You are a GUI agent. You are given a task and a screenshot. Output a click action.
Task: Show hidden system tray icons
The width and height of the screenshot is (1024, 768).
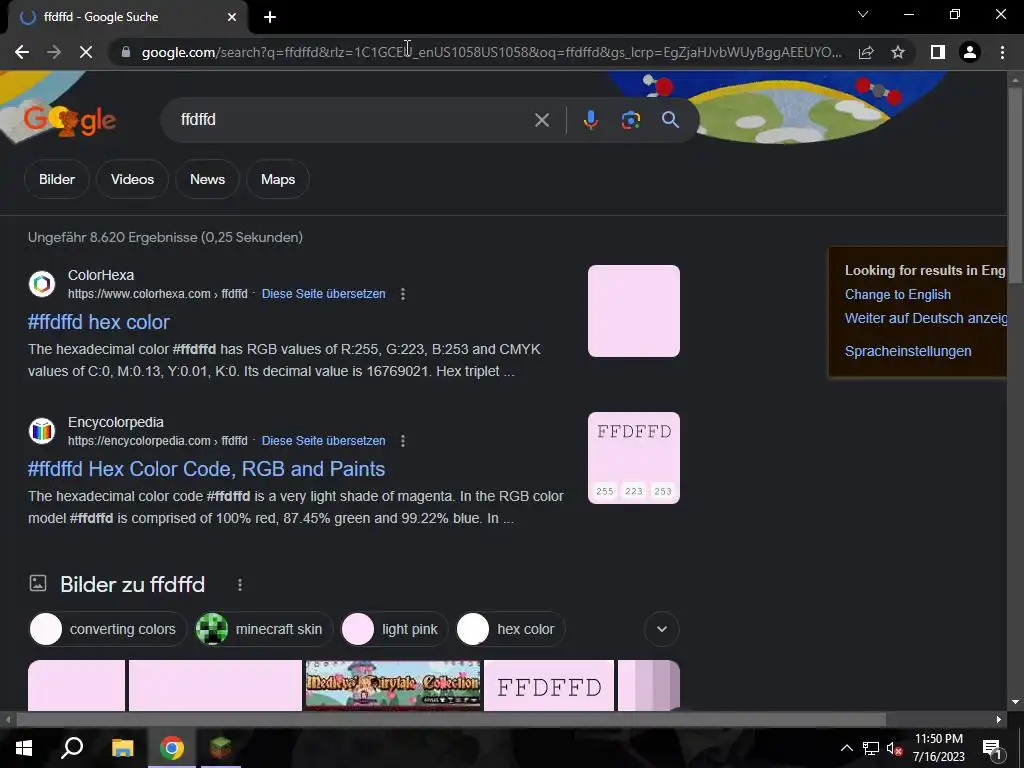pyautogui.click(x=846, y=748)
